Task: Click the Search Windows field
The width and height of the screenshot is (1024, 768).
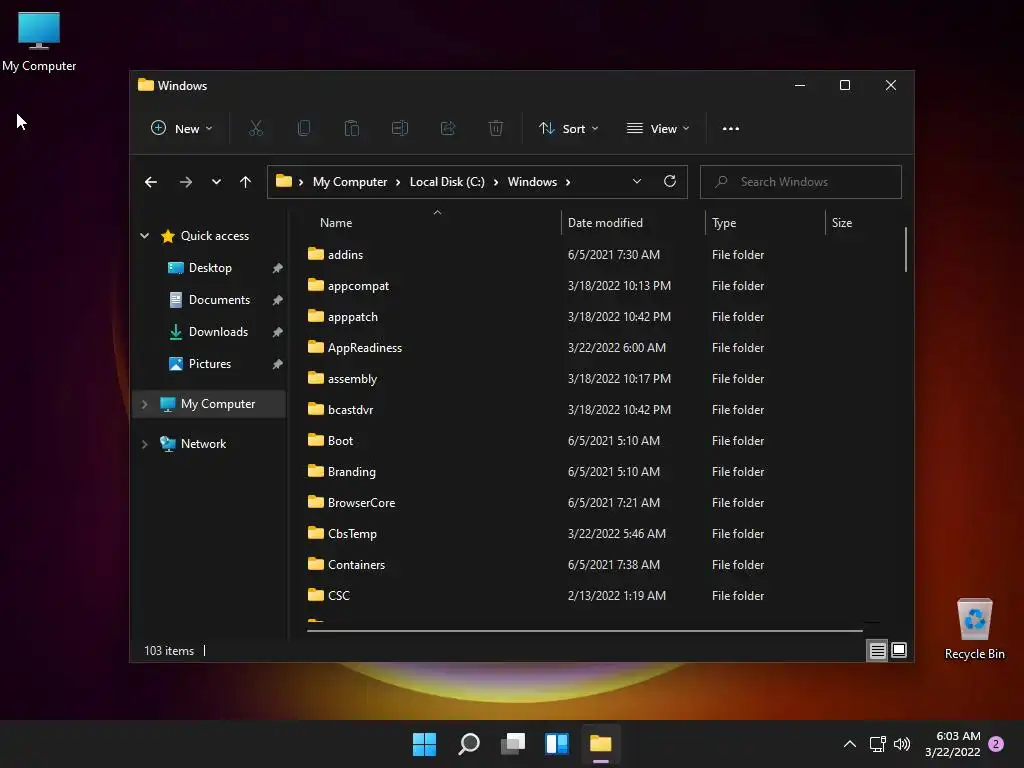Action: tap(801, 182)
